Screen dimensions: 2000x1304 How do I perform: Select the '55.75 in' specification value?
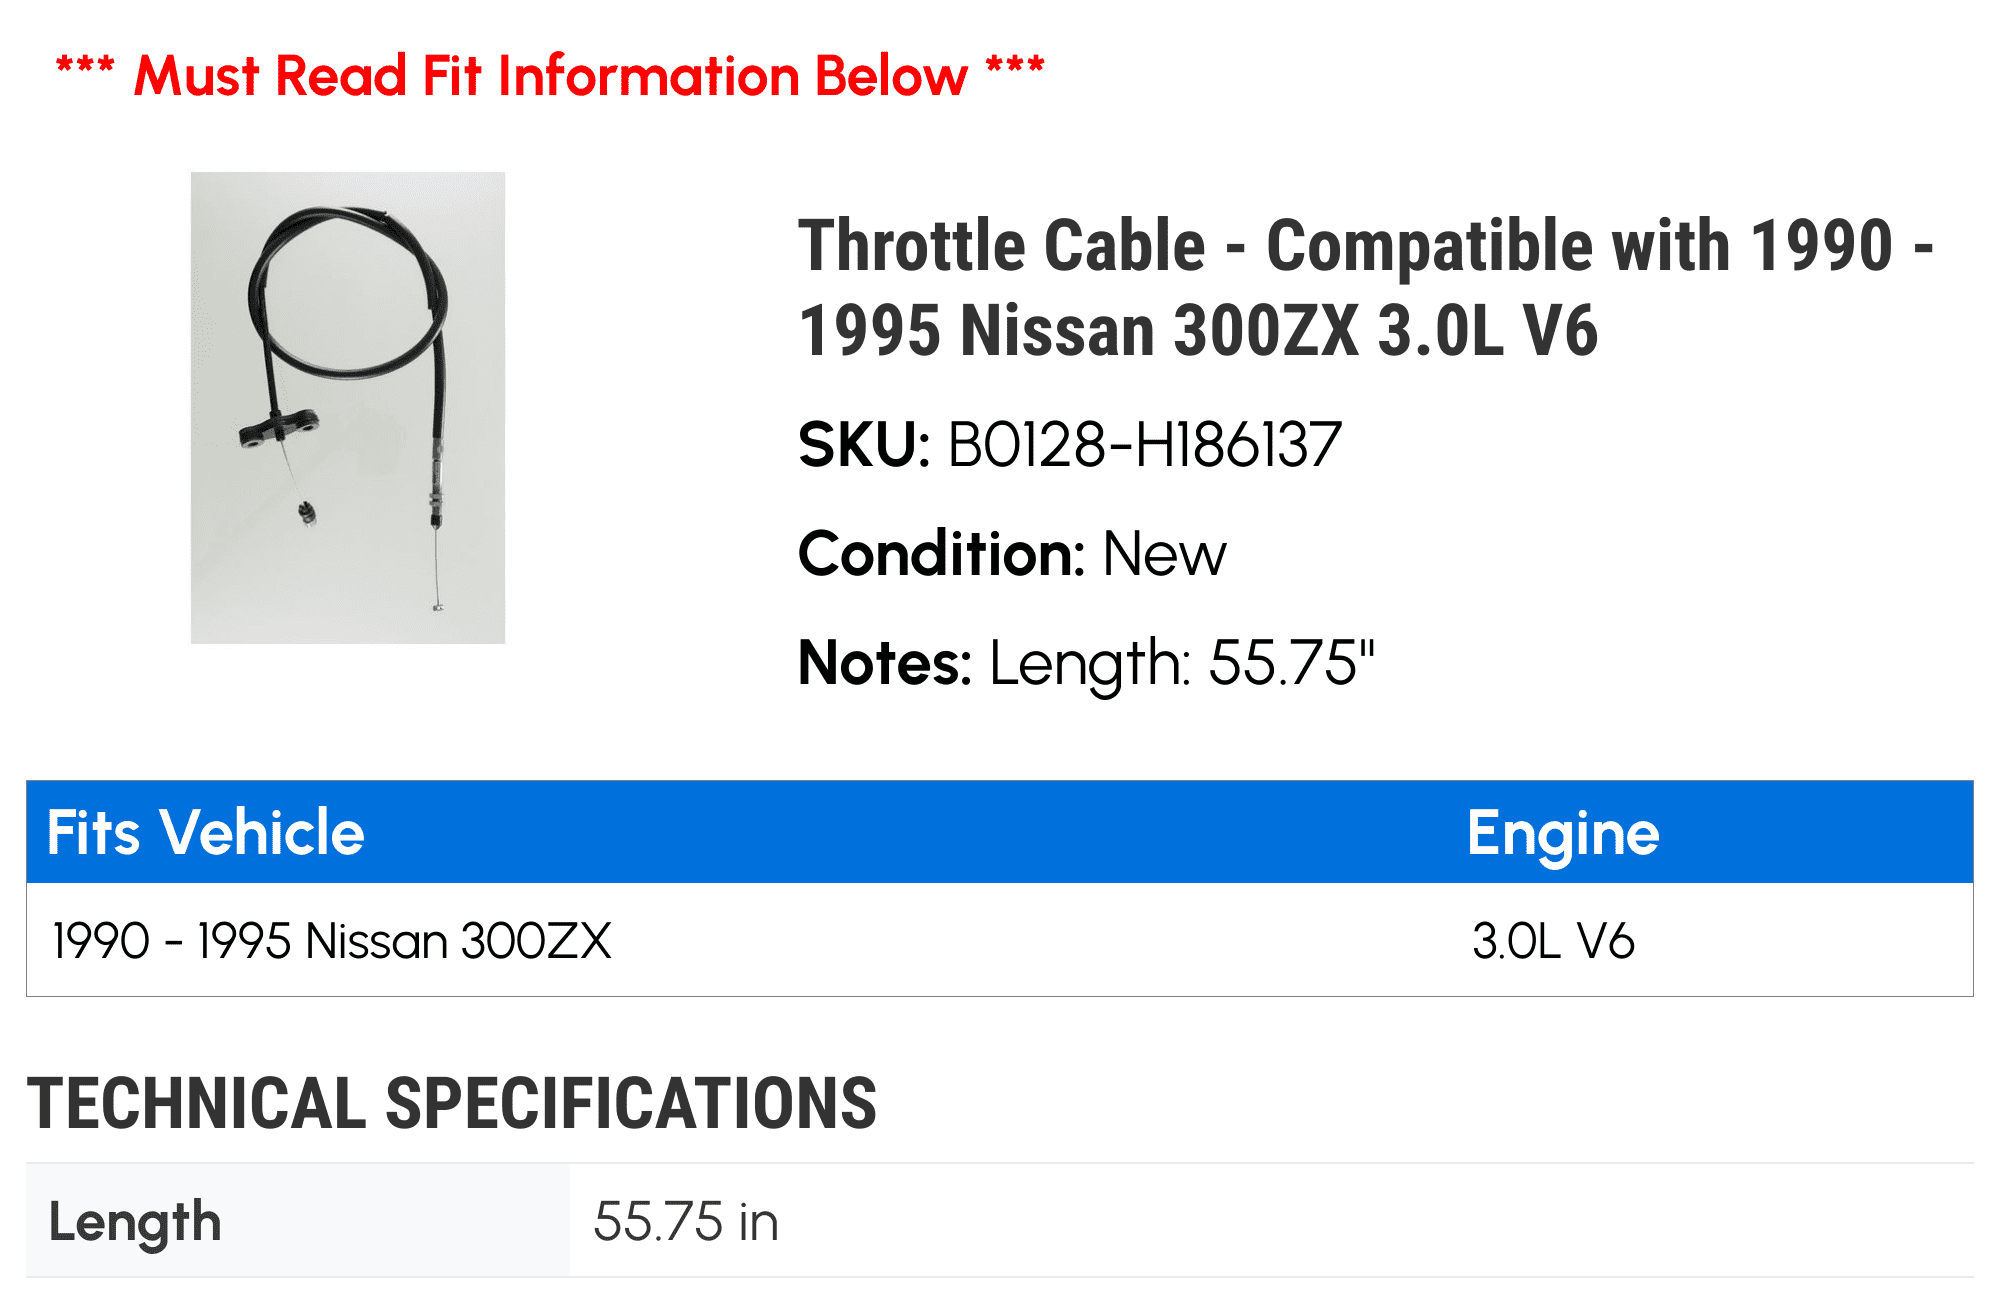point(686,1221)
